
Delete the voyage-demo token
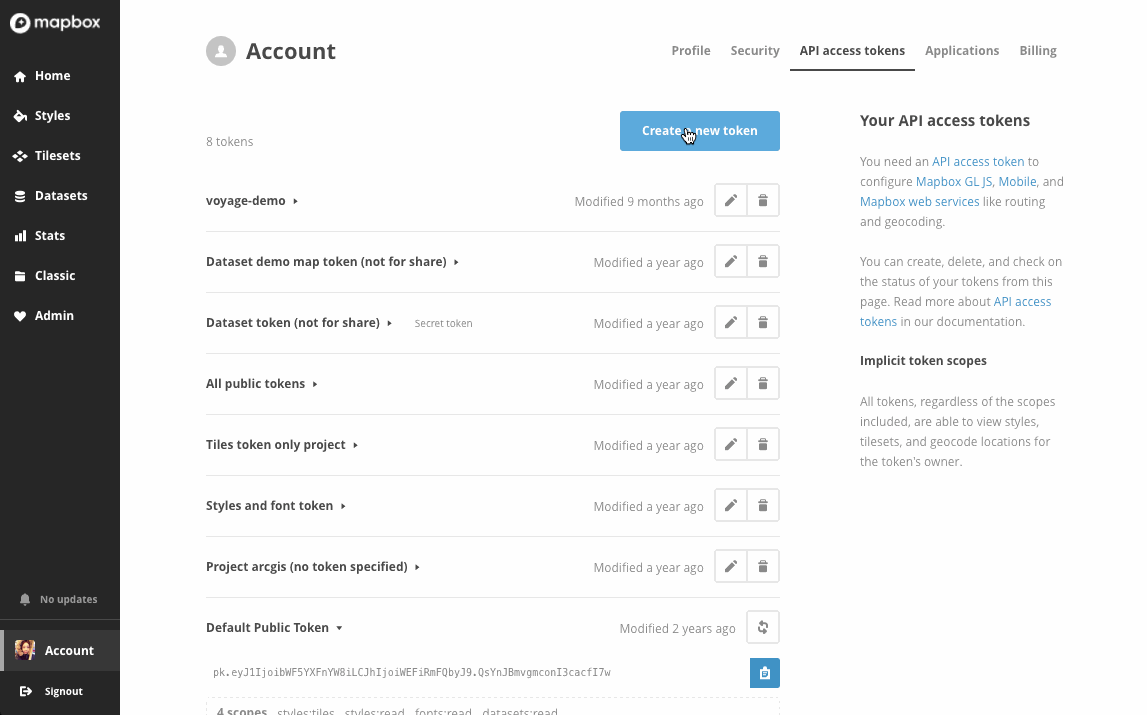[763, 201]
